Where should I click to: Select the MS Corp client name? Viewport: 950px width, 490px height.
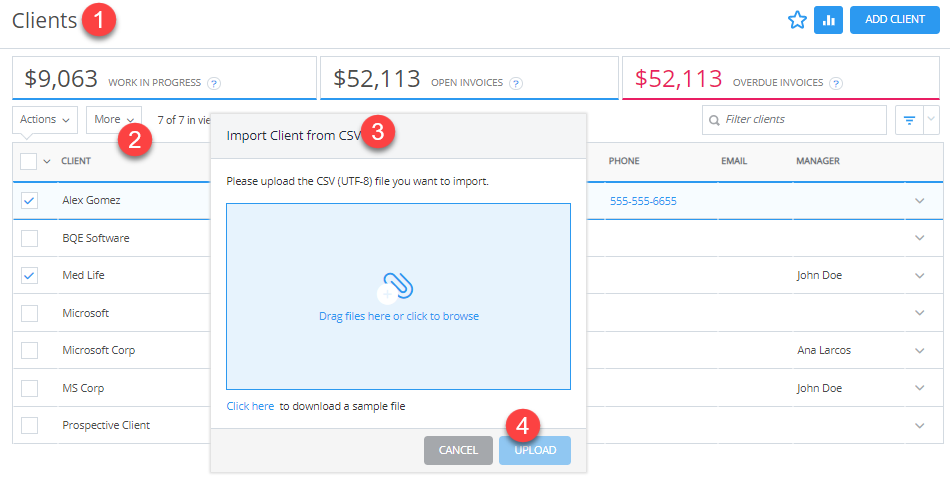(x=83, y=388)
